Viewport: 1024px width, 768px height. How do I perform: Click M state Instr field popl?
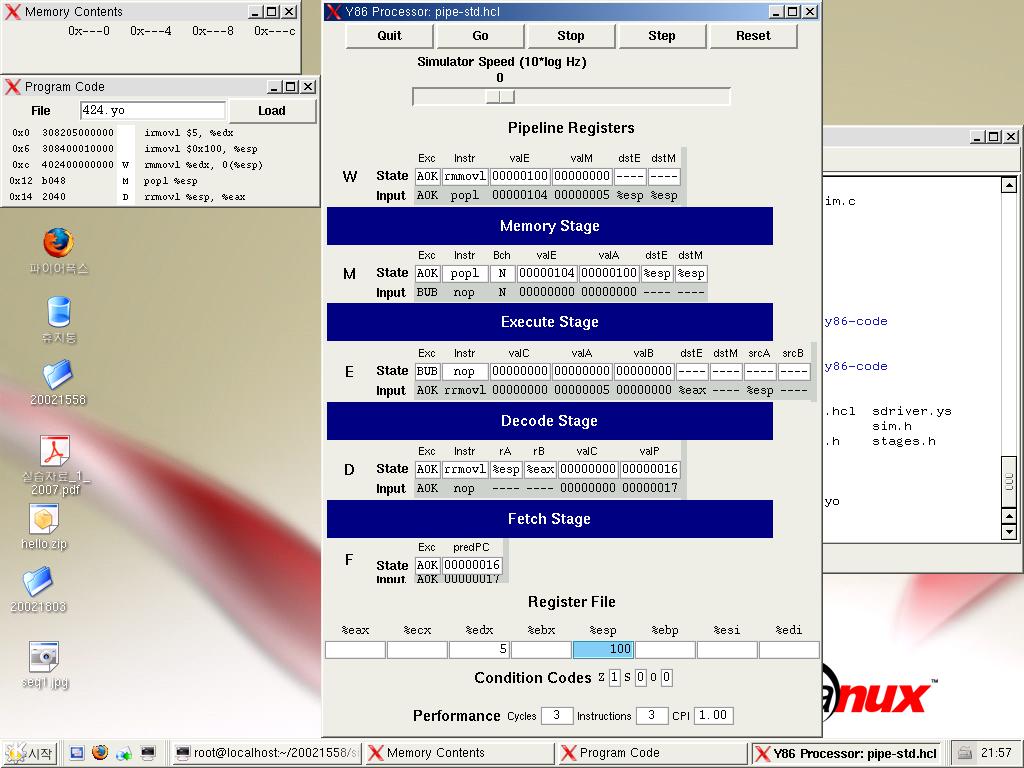(x=464, y=273)
